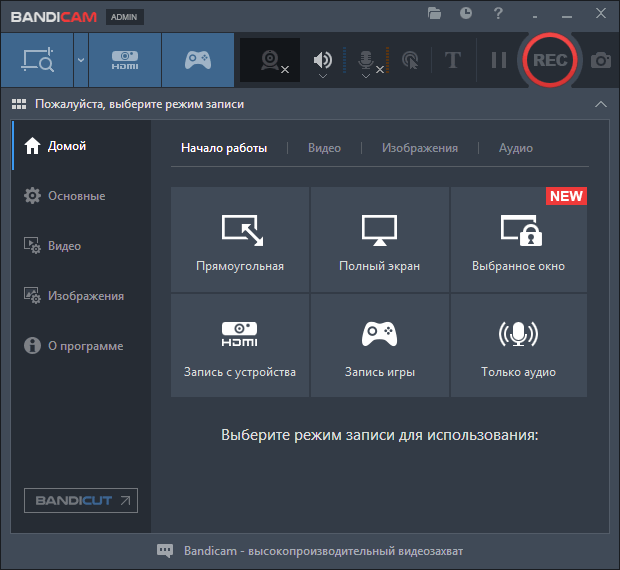Expand the speaker sound options

tap(323, 75)
